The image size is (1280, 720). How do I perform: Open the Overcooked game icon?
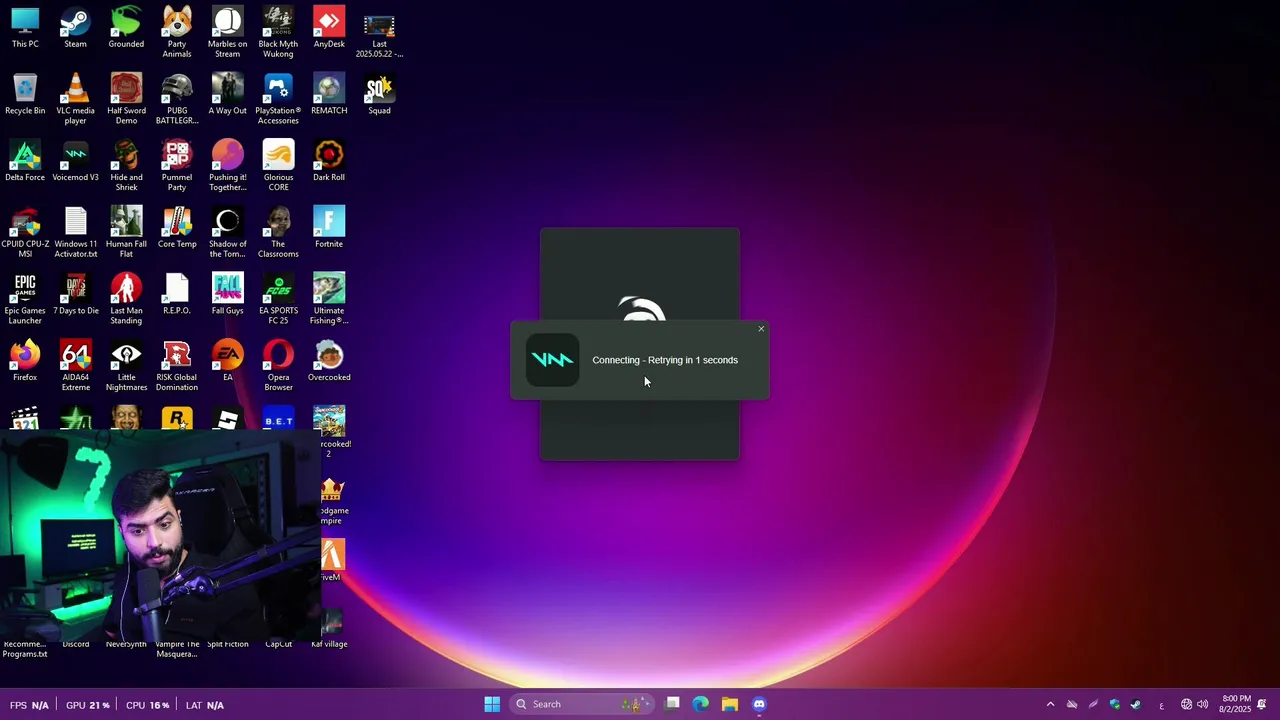[329, 361]
